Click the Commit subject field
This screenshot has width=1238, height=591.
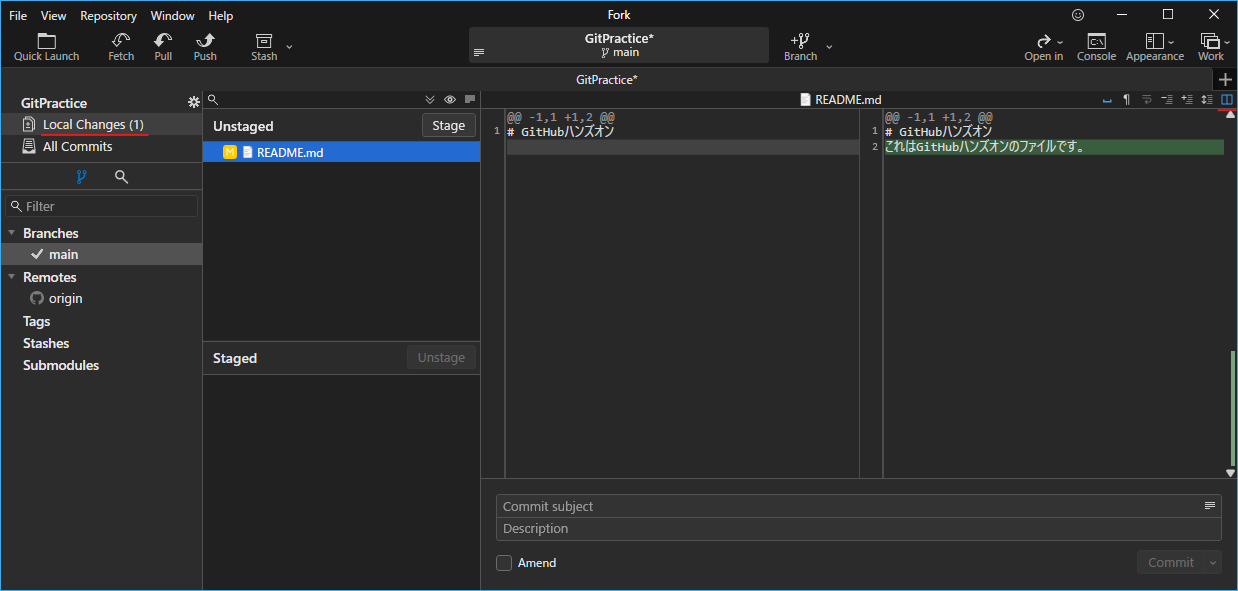(850, 506)
